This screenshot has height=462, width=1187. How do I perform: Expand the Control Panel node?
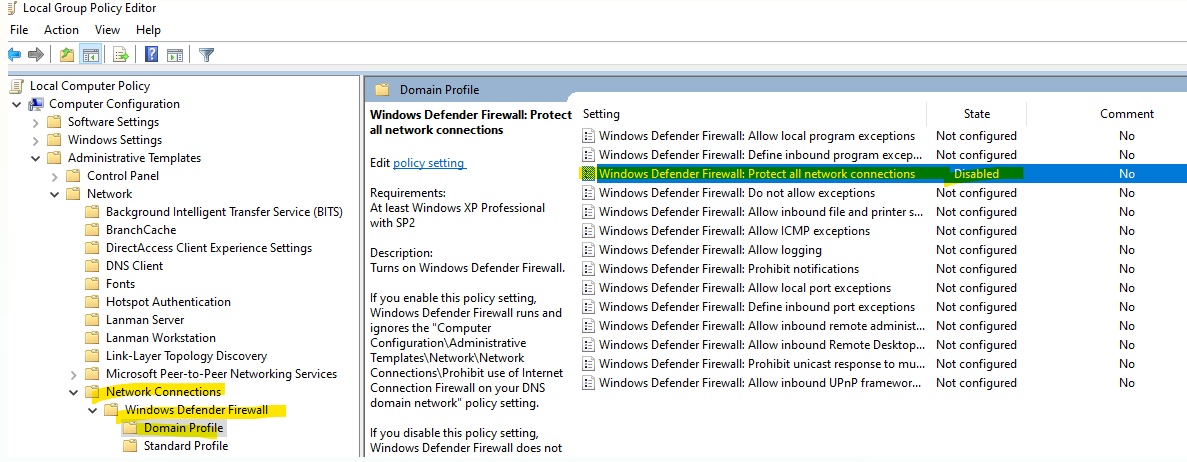[x=55, y=176]
